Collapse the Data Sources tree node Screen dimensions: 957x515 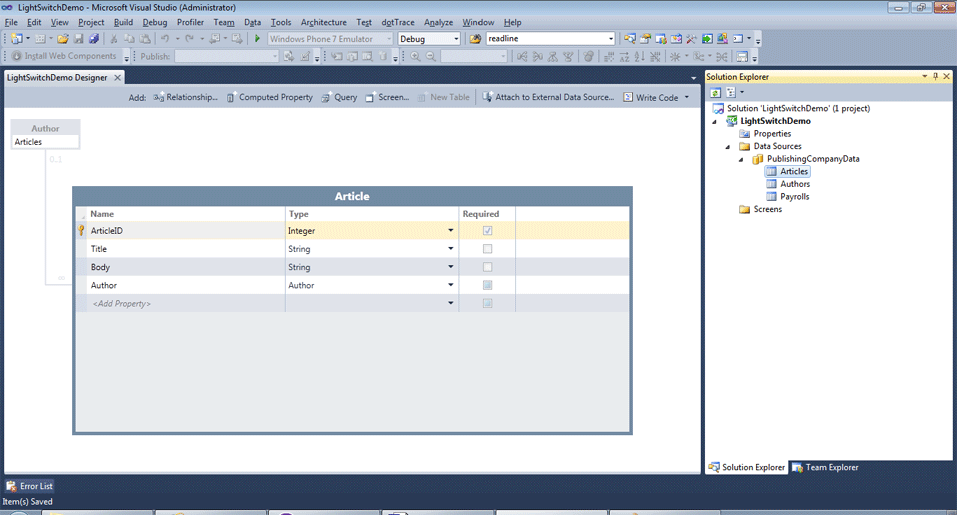pyautogui.click(x=728, y=146)
